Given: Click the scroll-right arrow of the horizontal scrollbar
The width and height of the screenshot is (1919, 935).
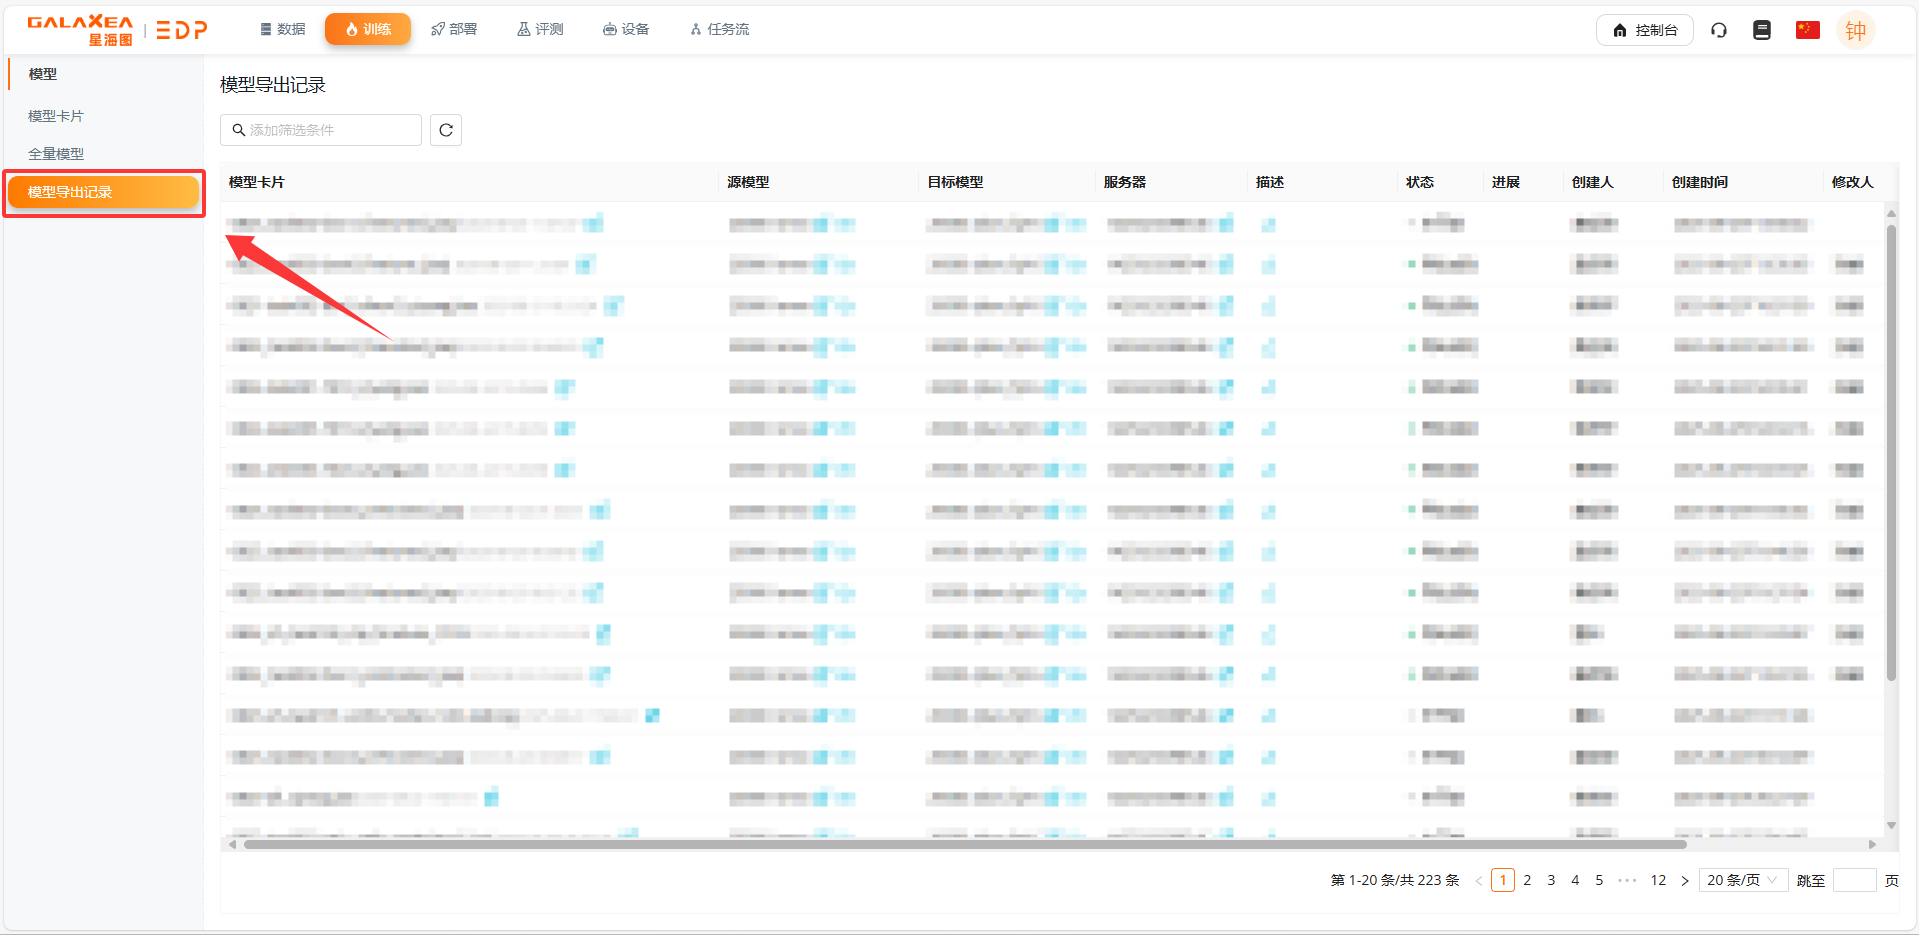Looking at the screenshot, I should (x=1872, y=844).
